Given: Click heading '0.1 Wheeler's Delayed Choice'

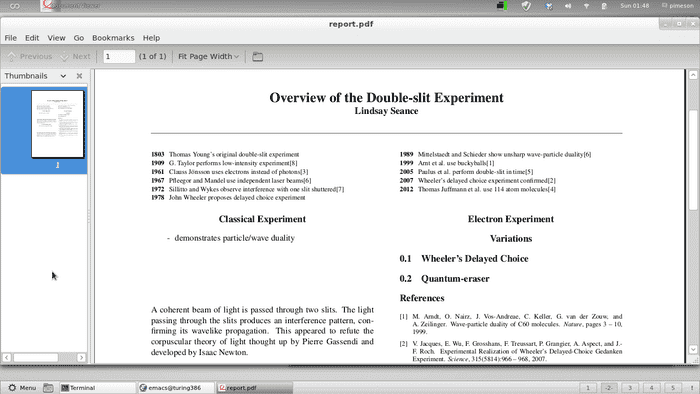Looking at the screenshot, I should [x=464, y=259].
